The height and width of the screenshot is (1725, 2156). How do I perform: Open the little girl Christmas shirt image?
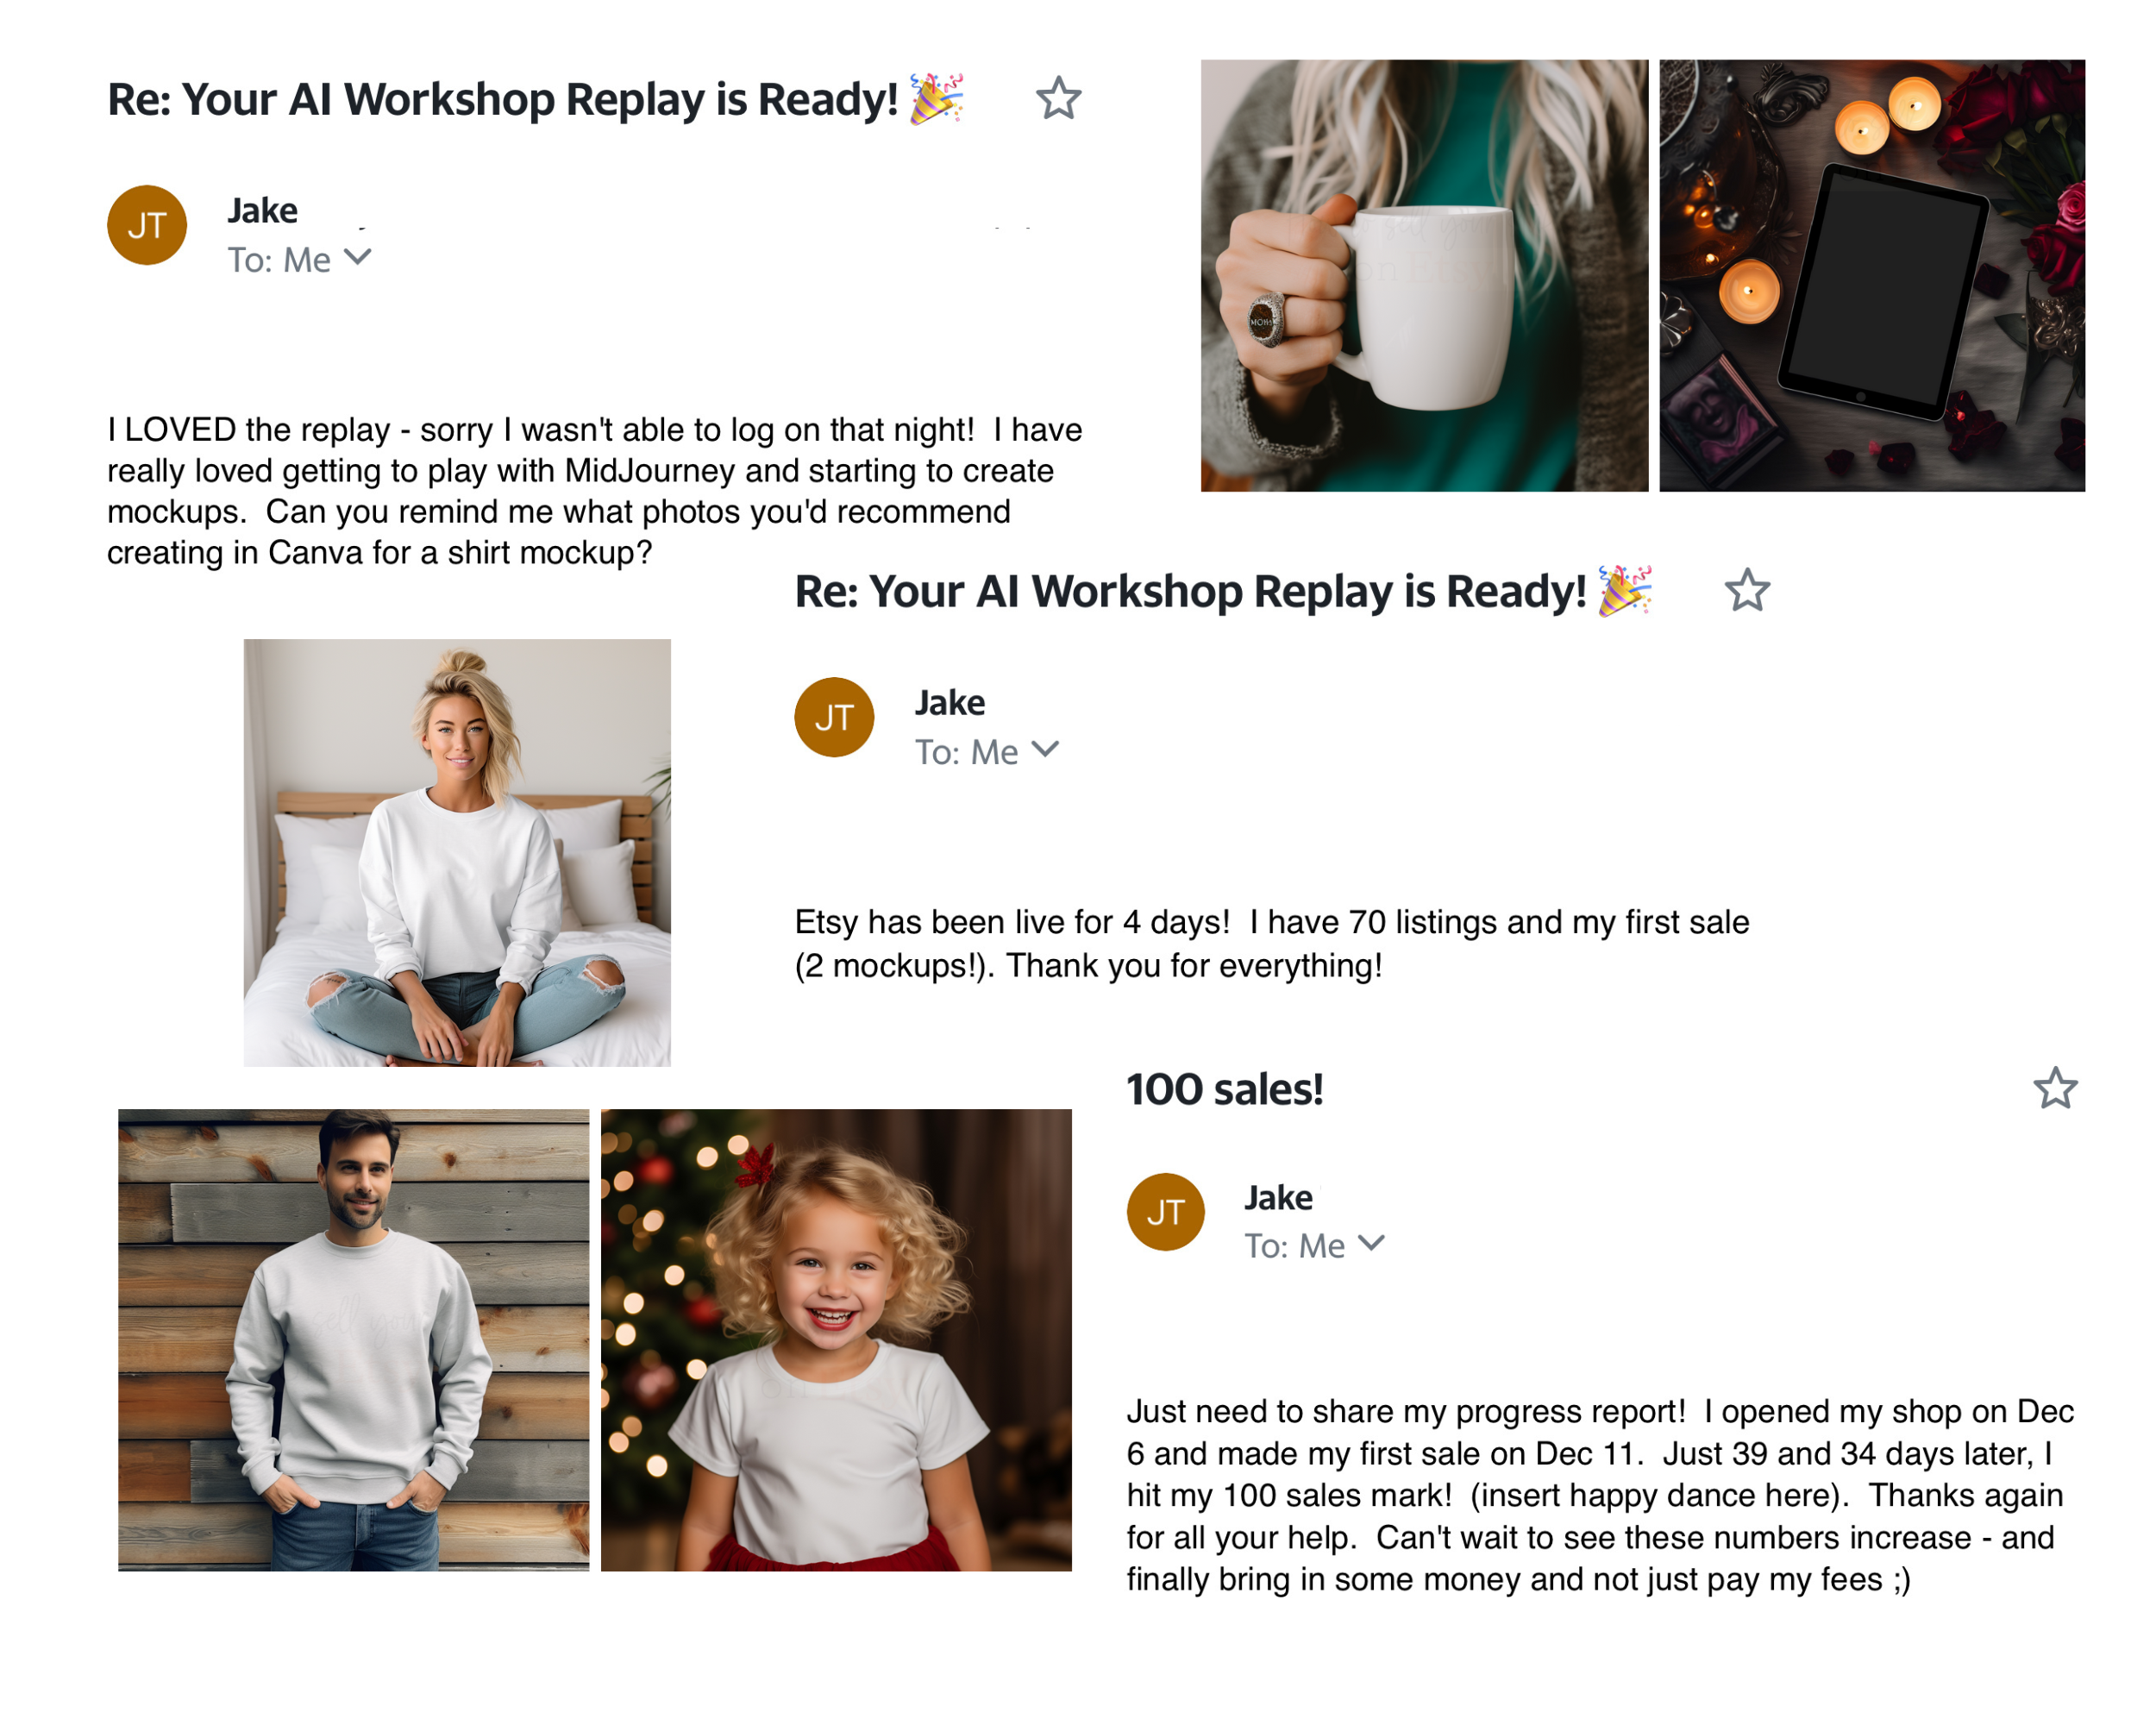pyautogui.click(x=836, y=1340)
